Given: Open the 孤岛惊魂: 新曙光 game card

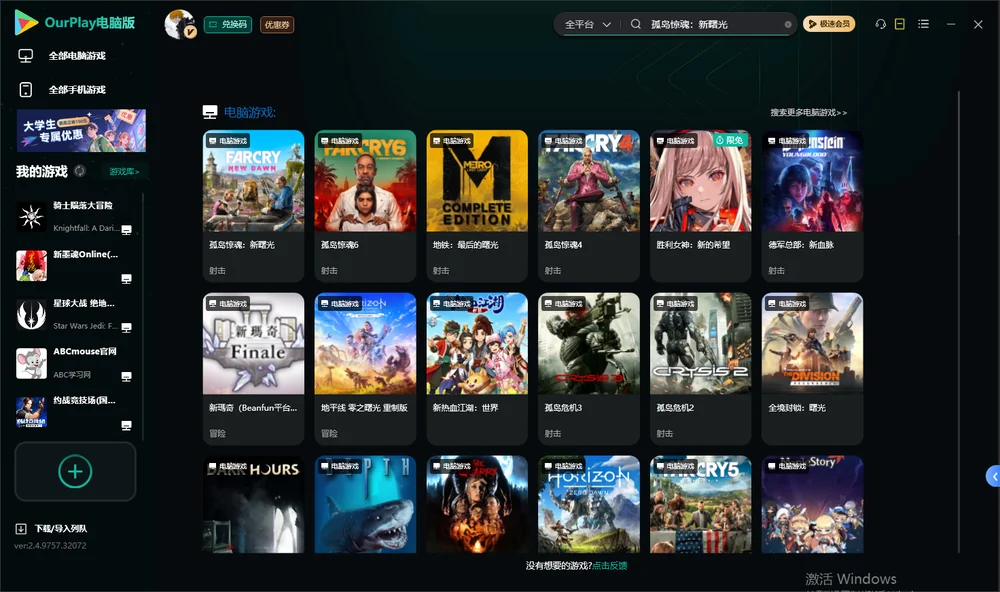Looking at the screenshot, I should 253,205.
